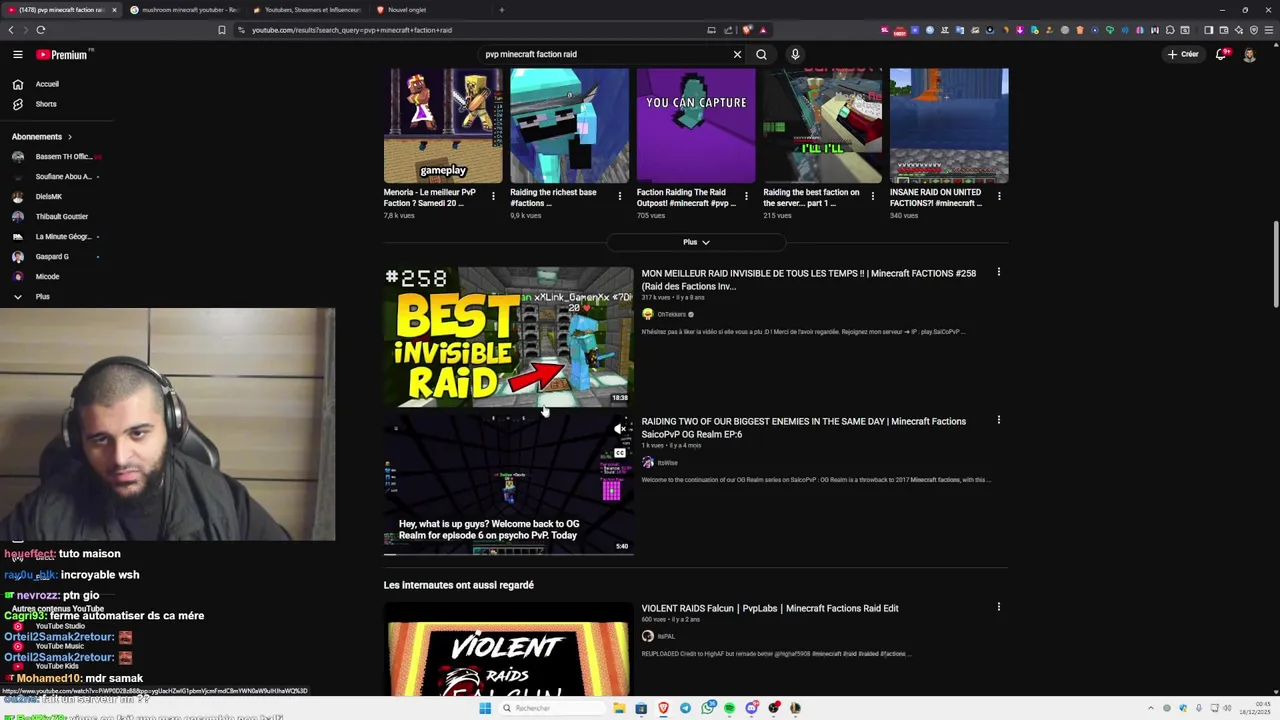Open Spotify from the taskbar

[x=729, y=708]
